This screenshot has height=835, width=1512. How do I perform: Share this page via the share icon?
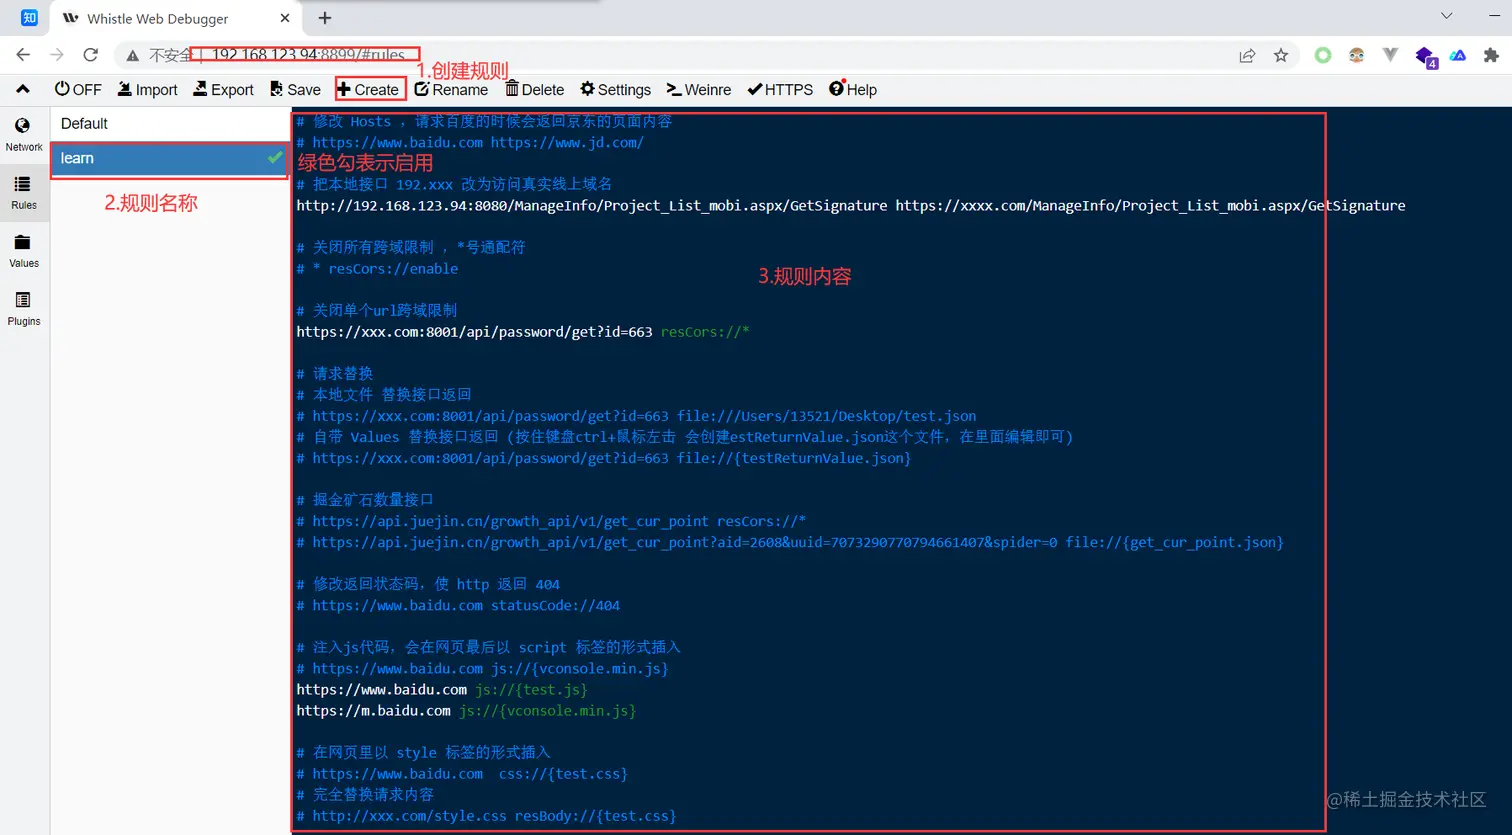click(1247, 55)
